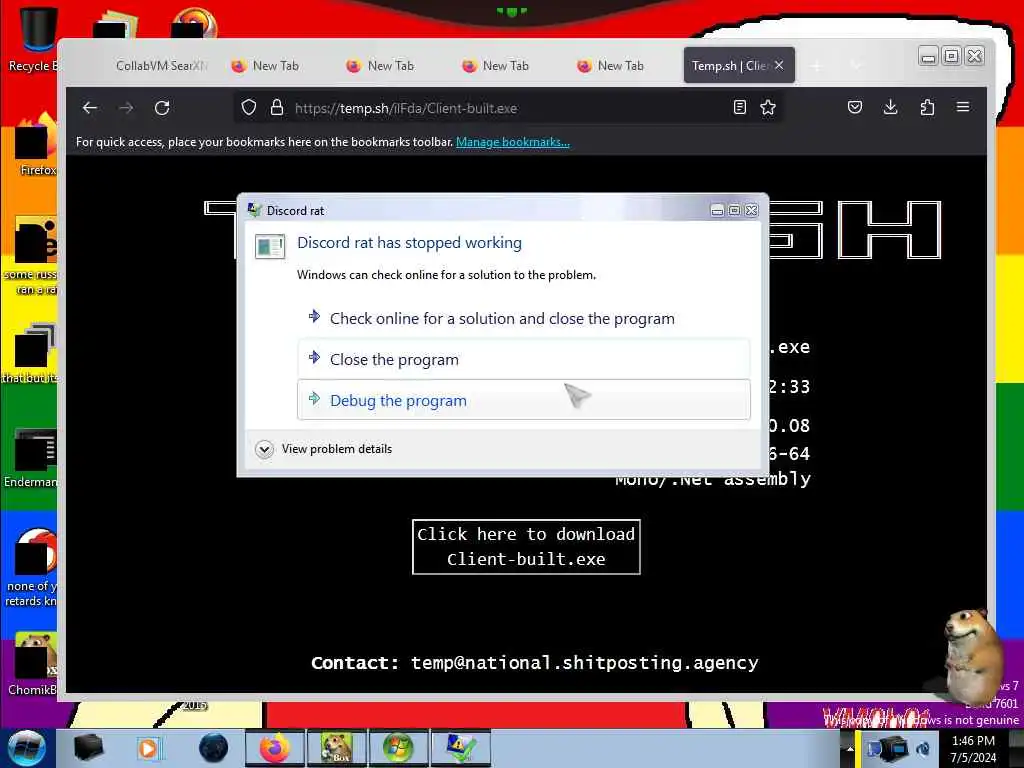1024x768 pixels.
Task: Choose Close the program option
Action: [x=524, y=359]
